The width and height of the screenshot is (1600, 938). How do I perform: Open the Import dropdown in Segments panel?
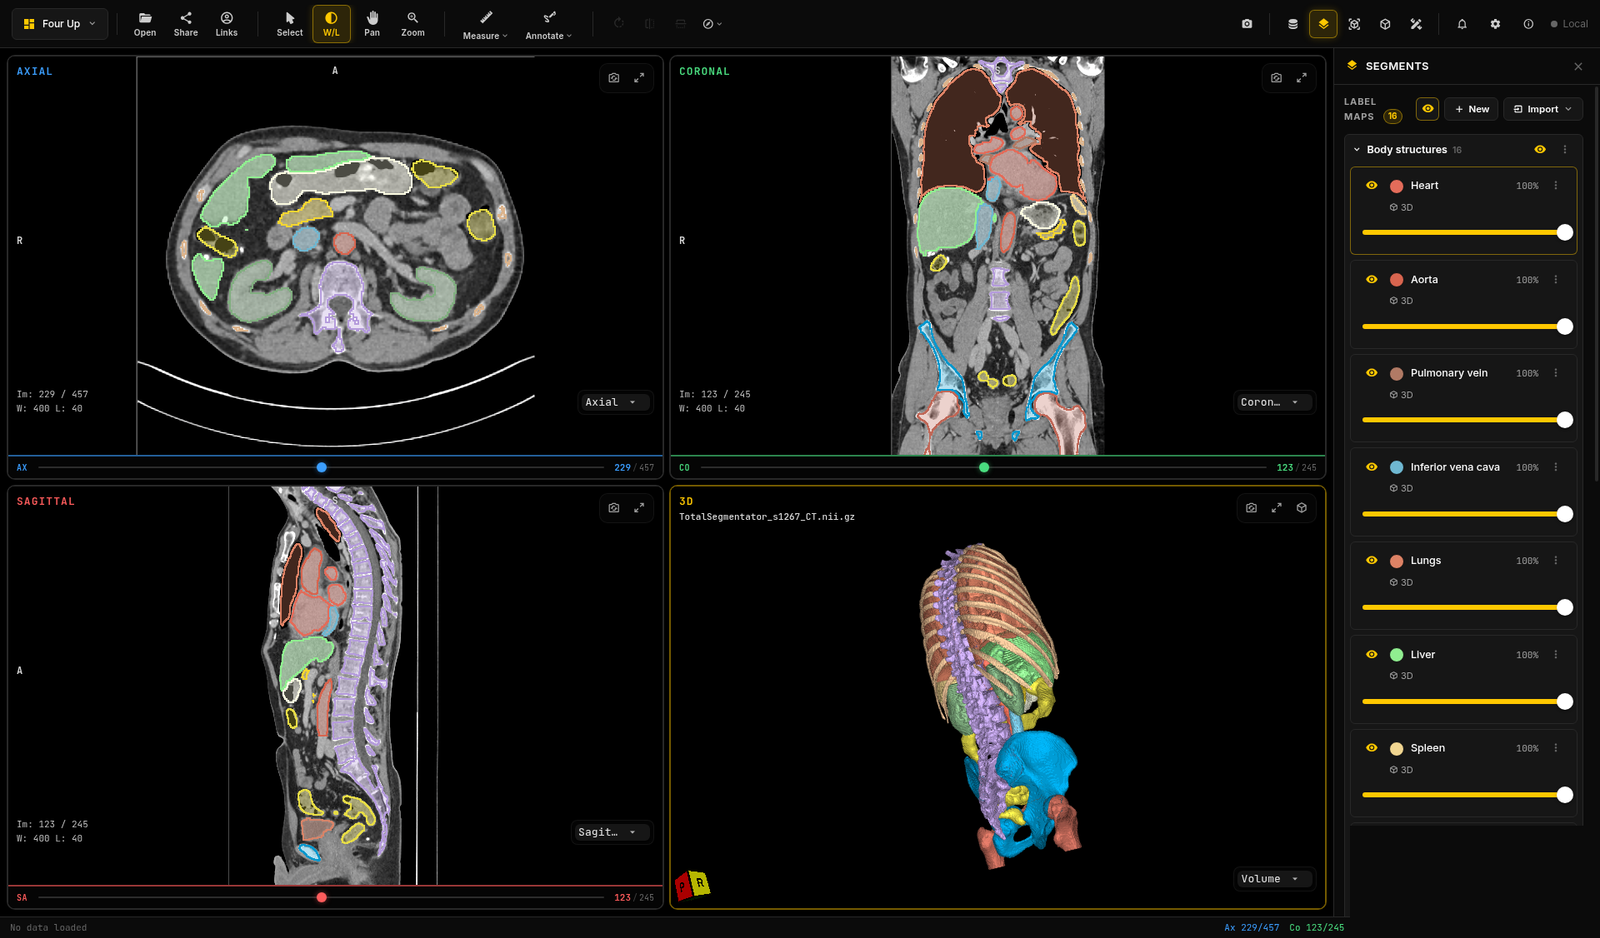coord(1542,109)
